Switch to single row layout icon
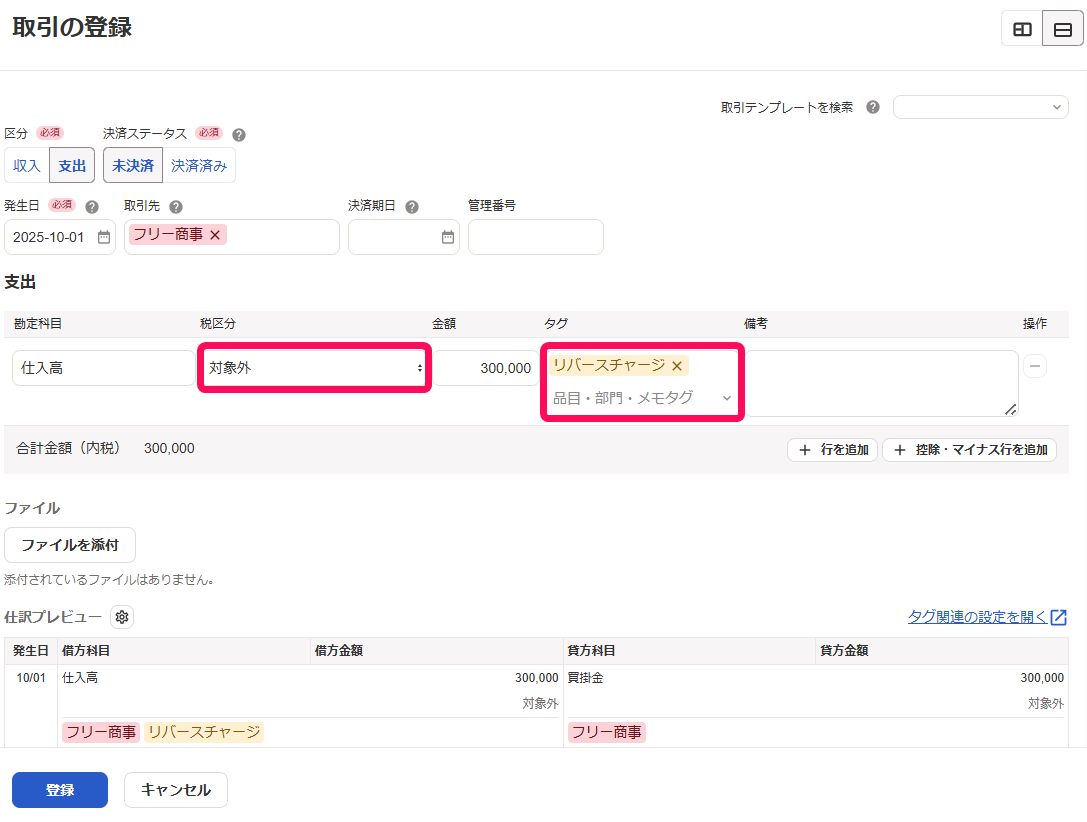Screen dimensions: 1087x822 (1062, 29)
